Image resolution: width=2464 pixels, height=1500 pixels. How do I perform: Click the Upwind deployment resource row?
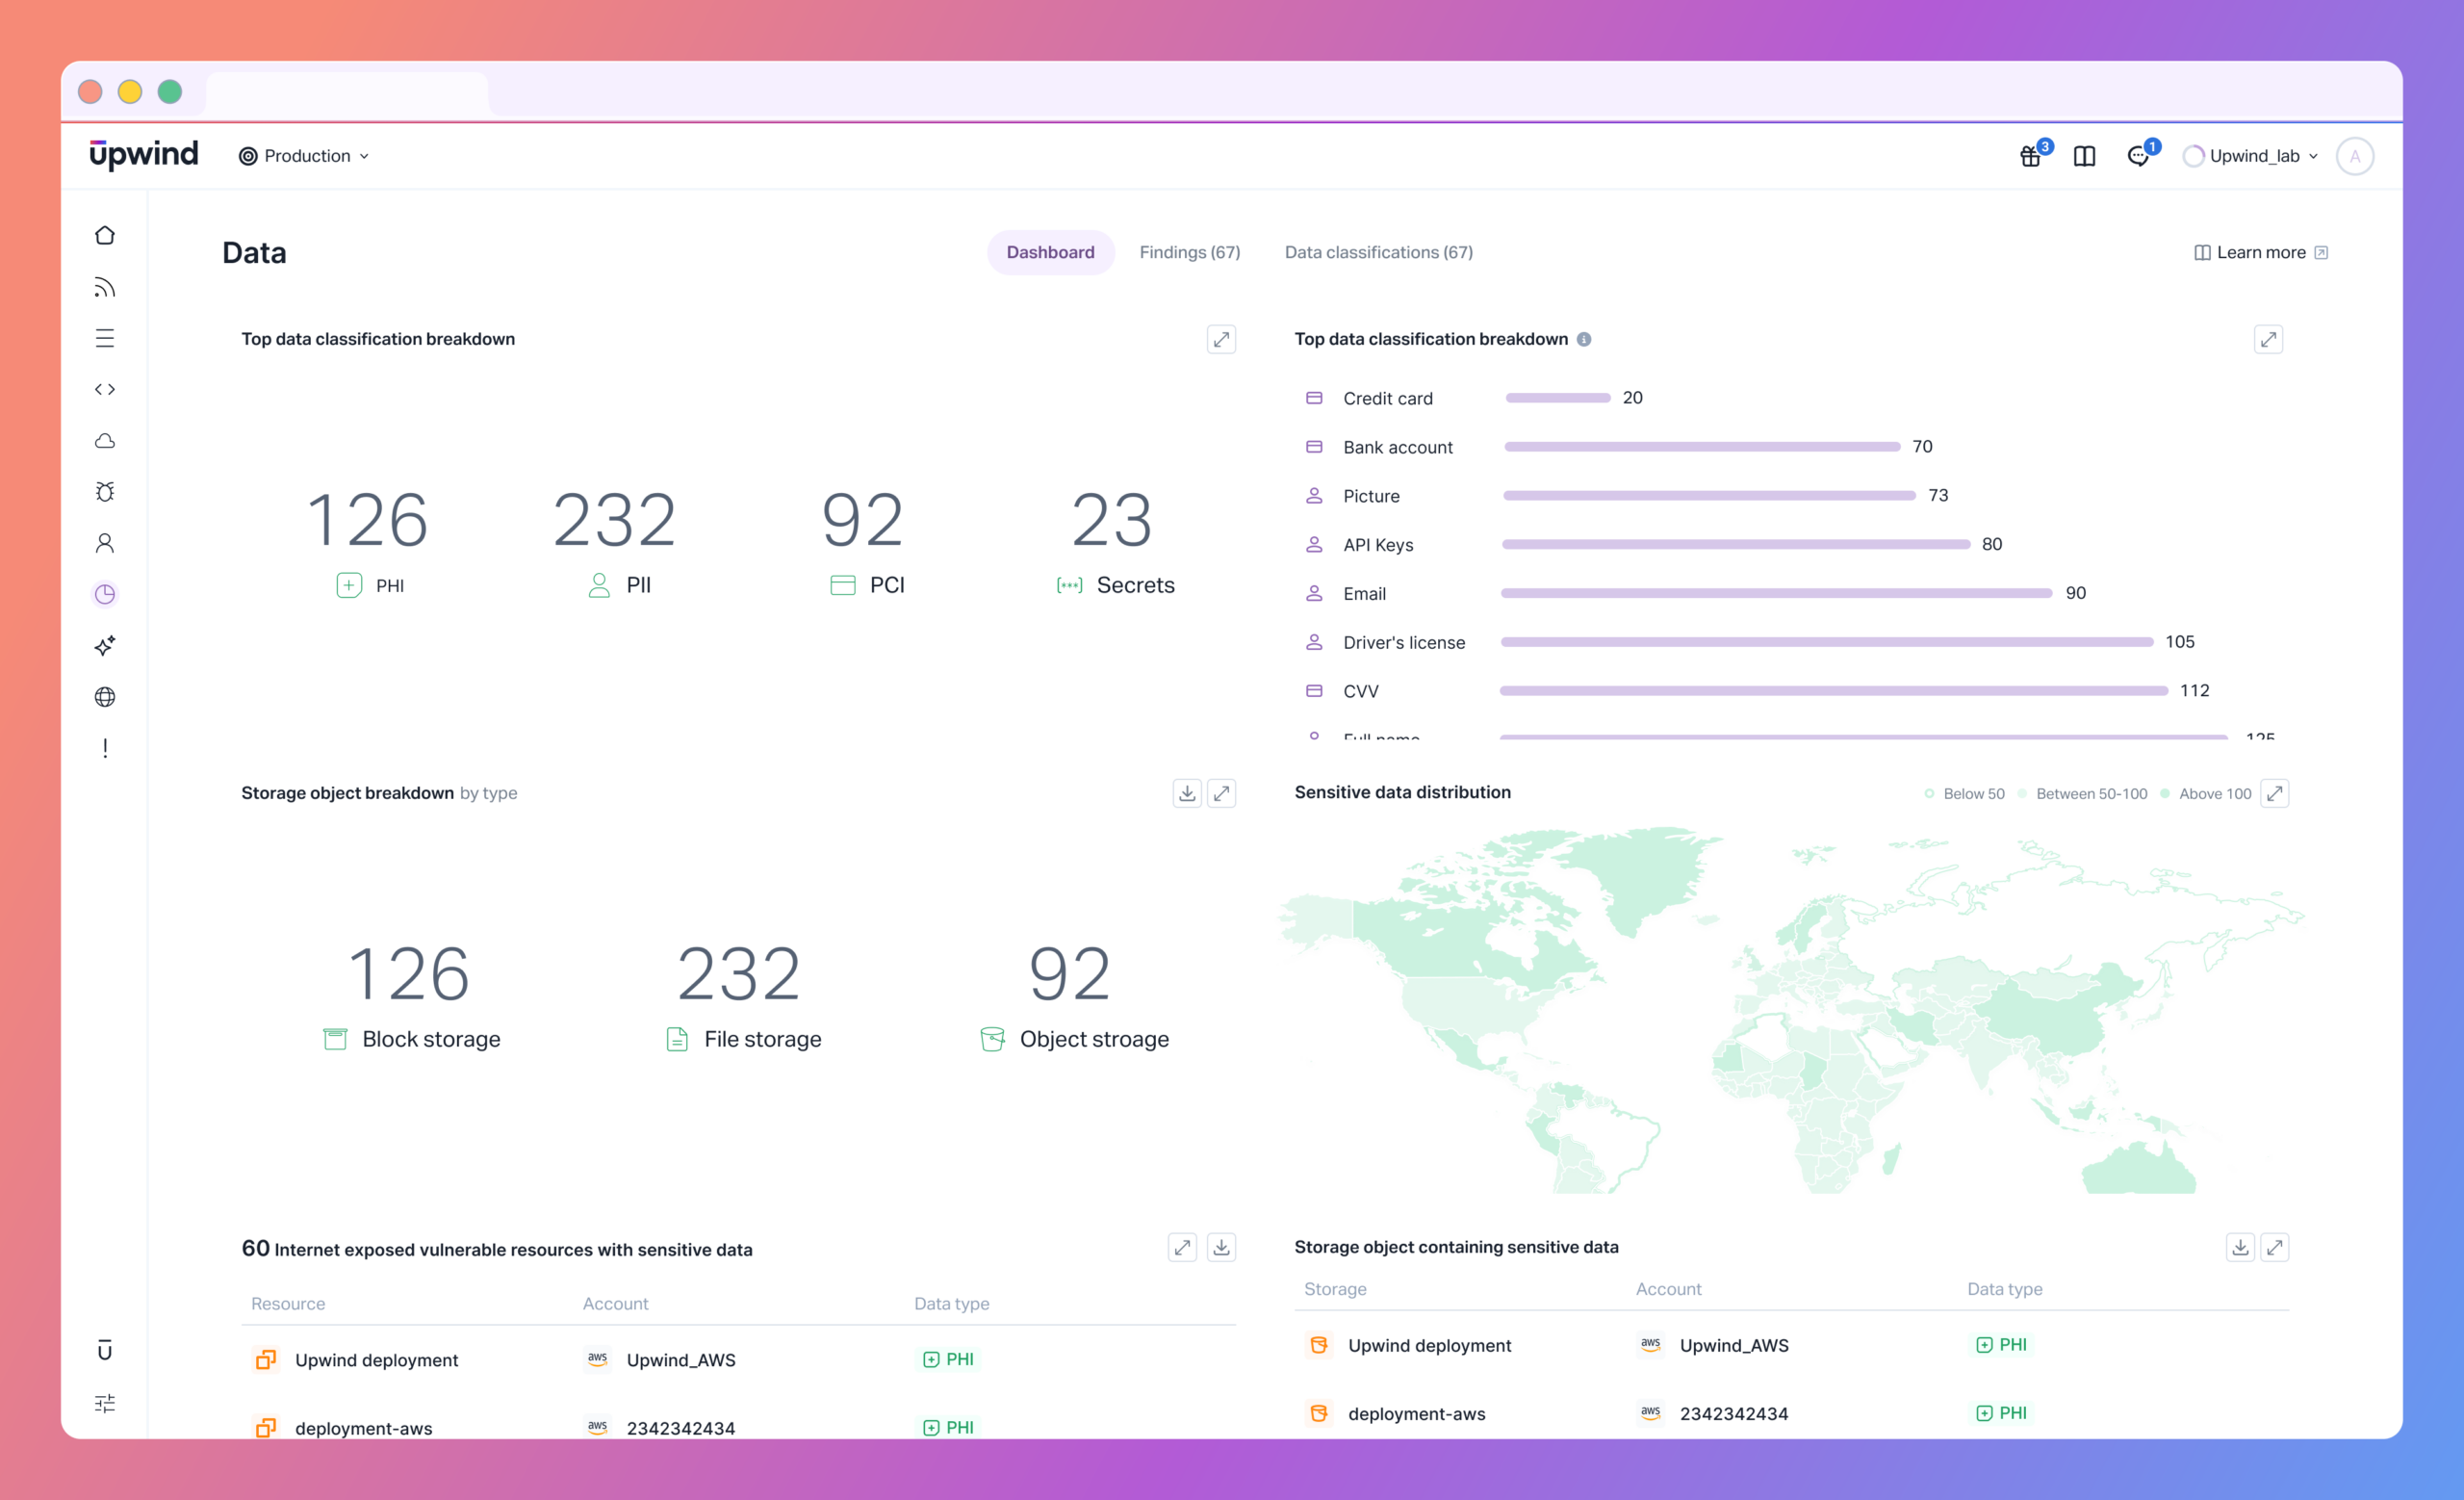[739, 1360]
